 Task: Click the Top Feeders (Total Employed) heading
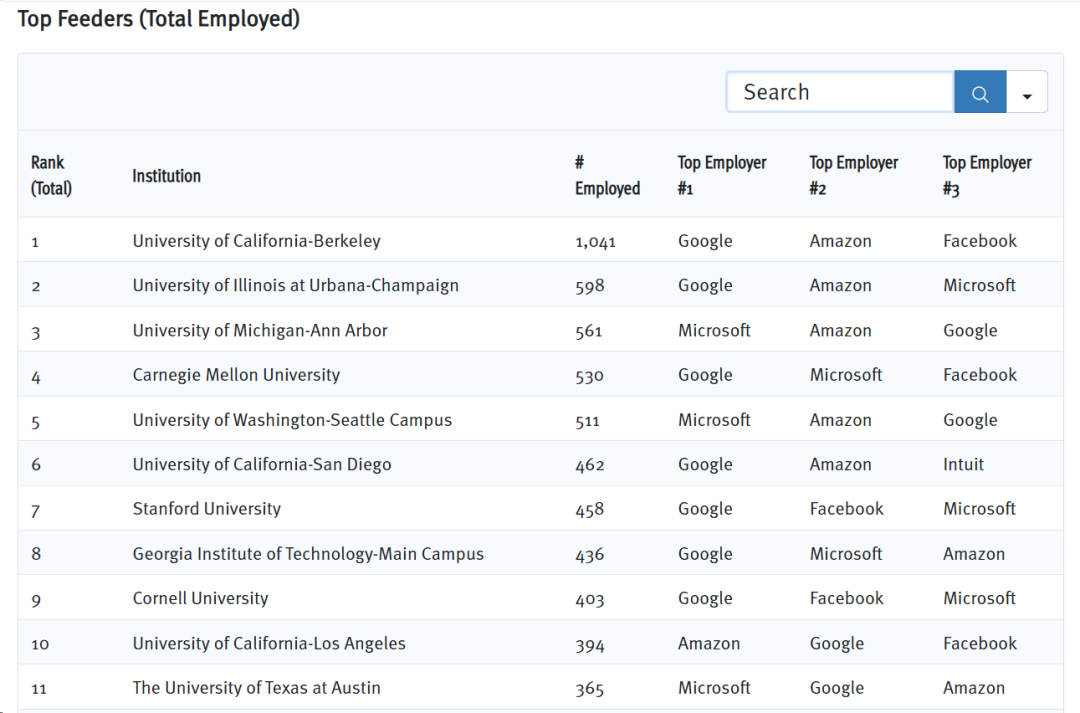(x=159, y=19)
